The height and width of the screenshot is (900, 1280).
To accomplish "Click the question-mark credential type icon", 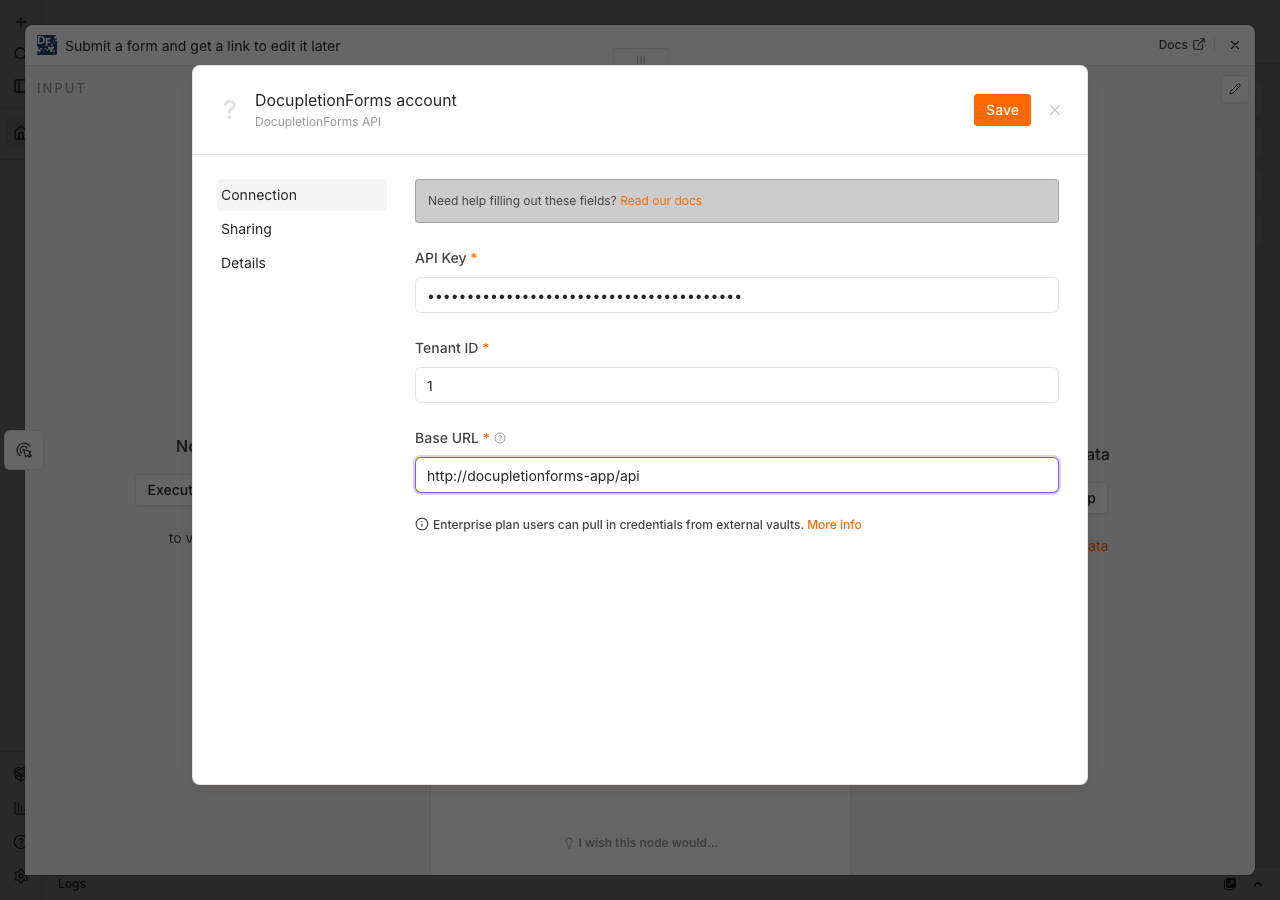I will pos(230,110).
